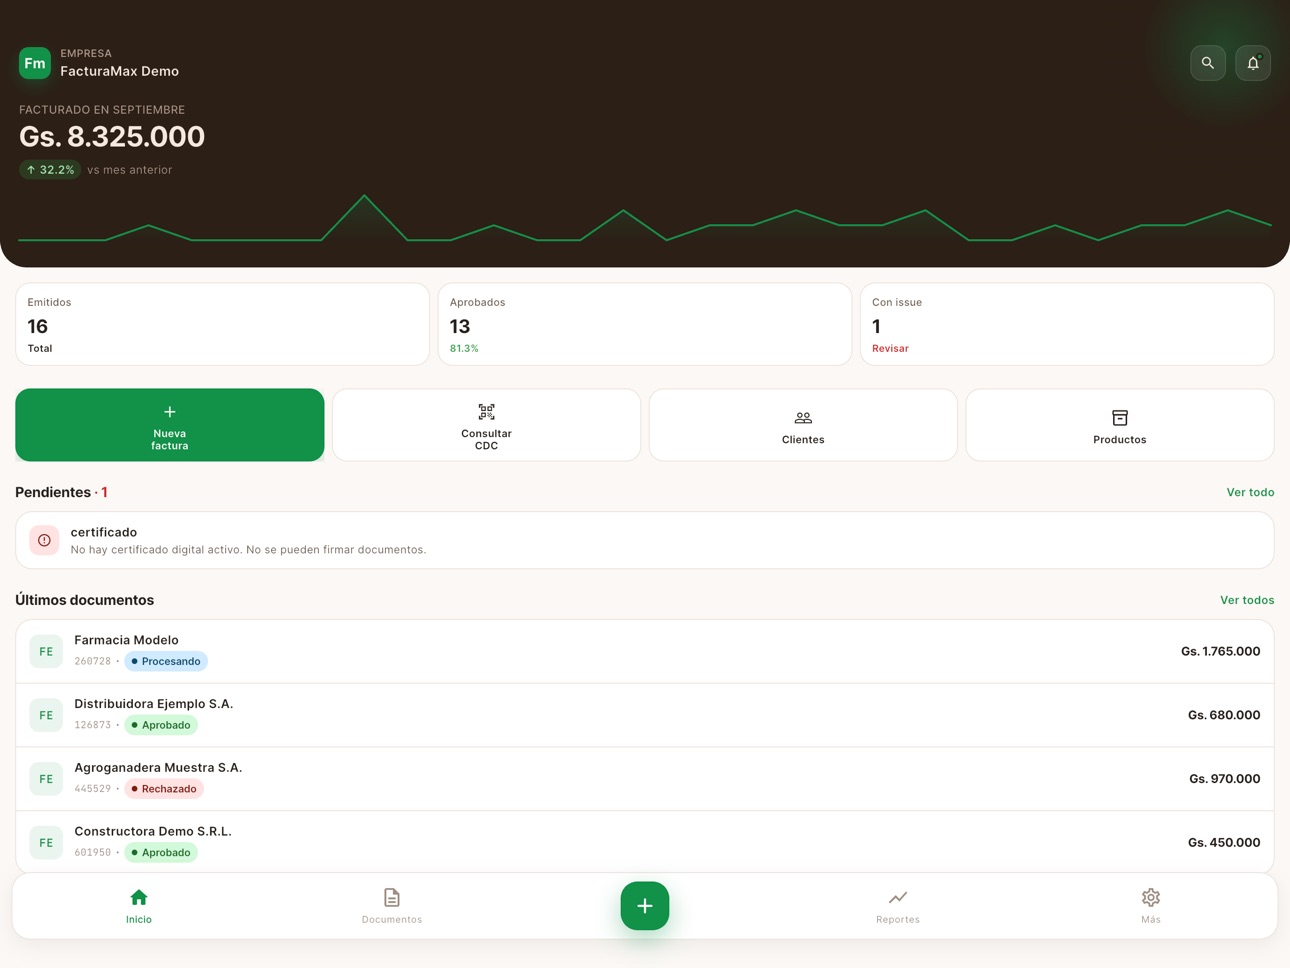The width and height of the screenshot is (1290, 968).
Task: Open the Más settings tab
Action: 1151,906
